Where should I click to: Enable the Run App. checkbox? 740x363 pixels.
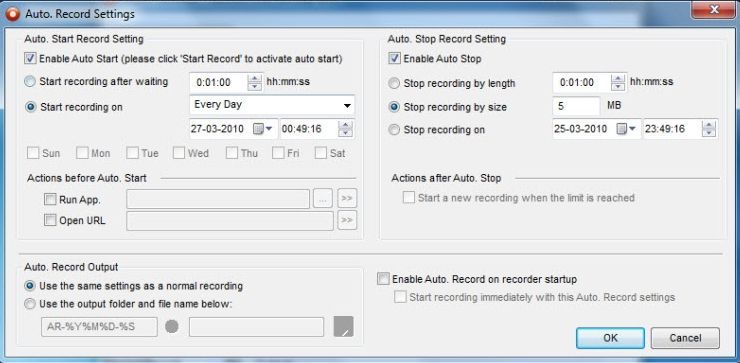pos(50,200)
